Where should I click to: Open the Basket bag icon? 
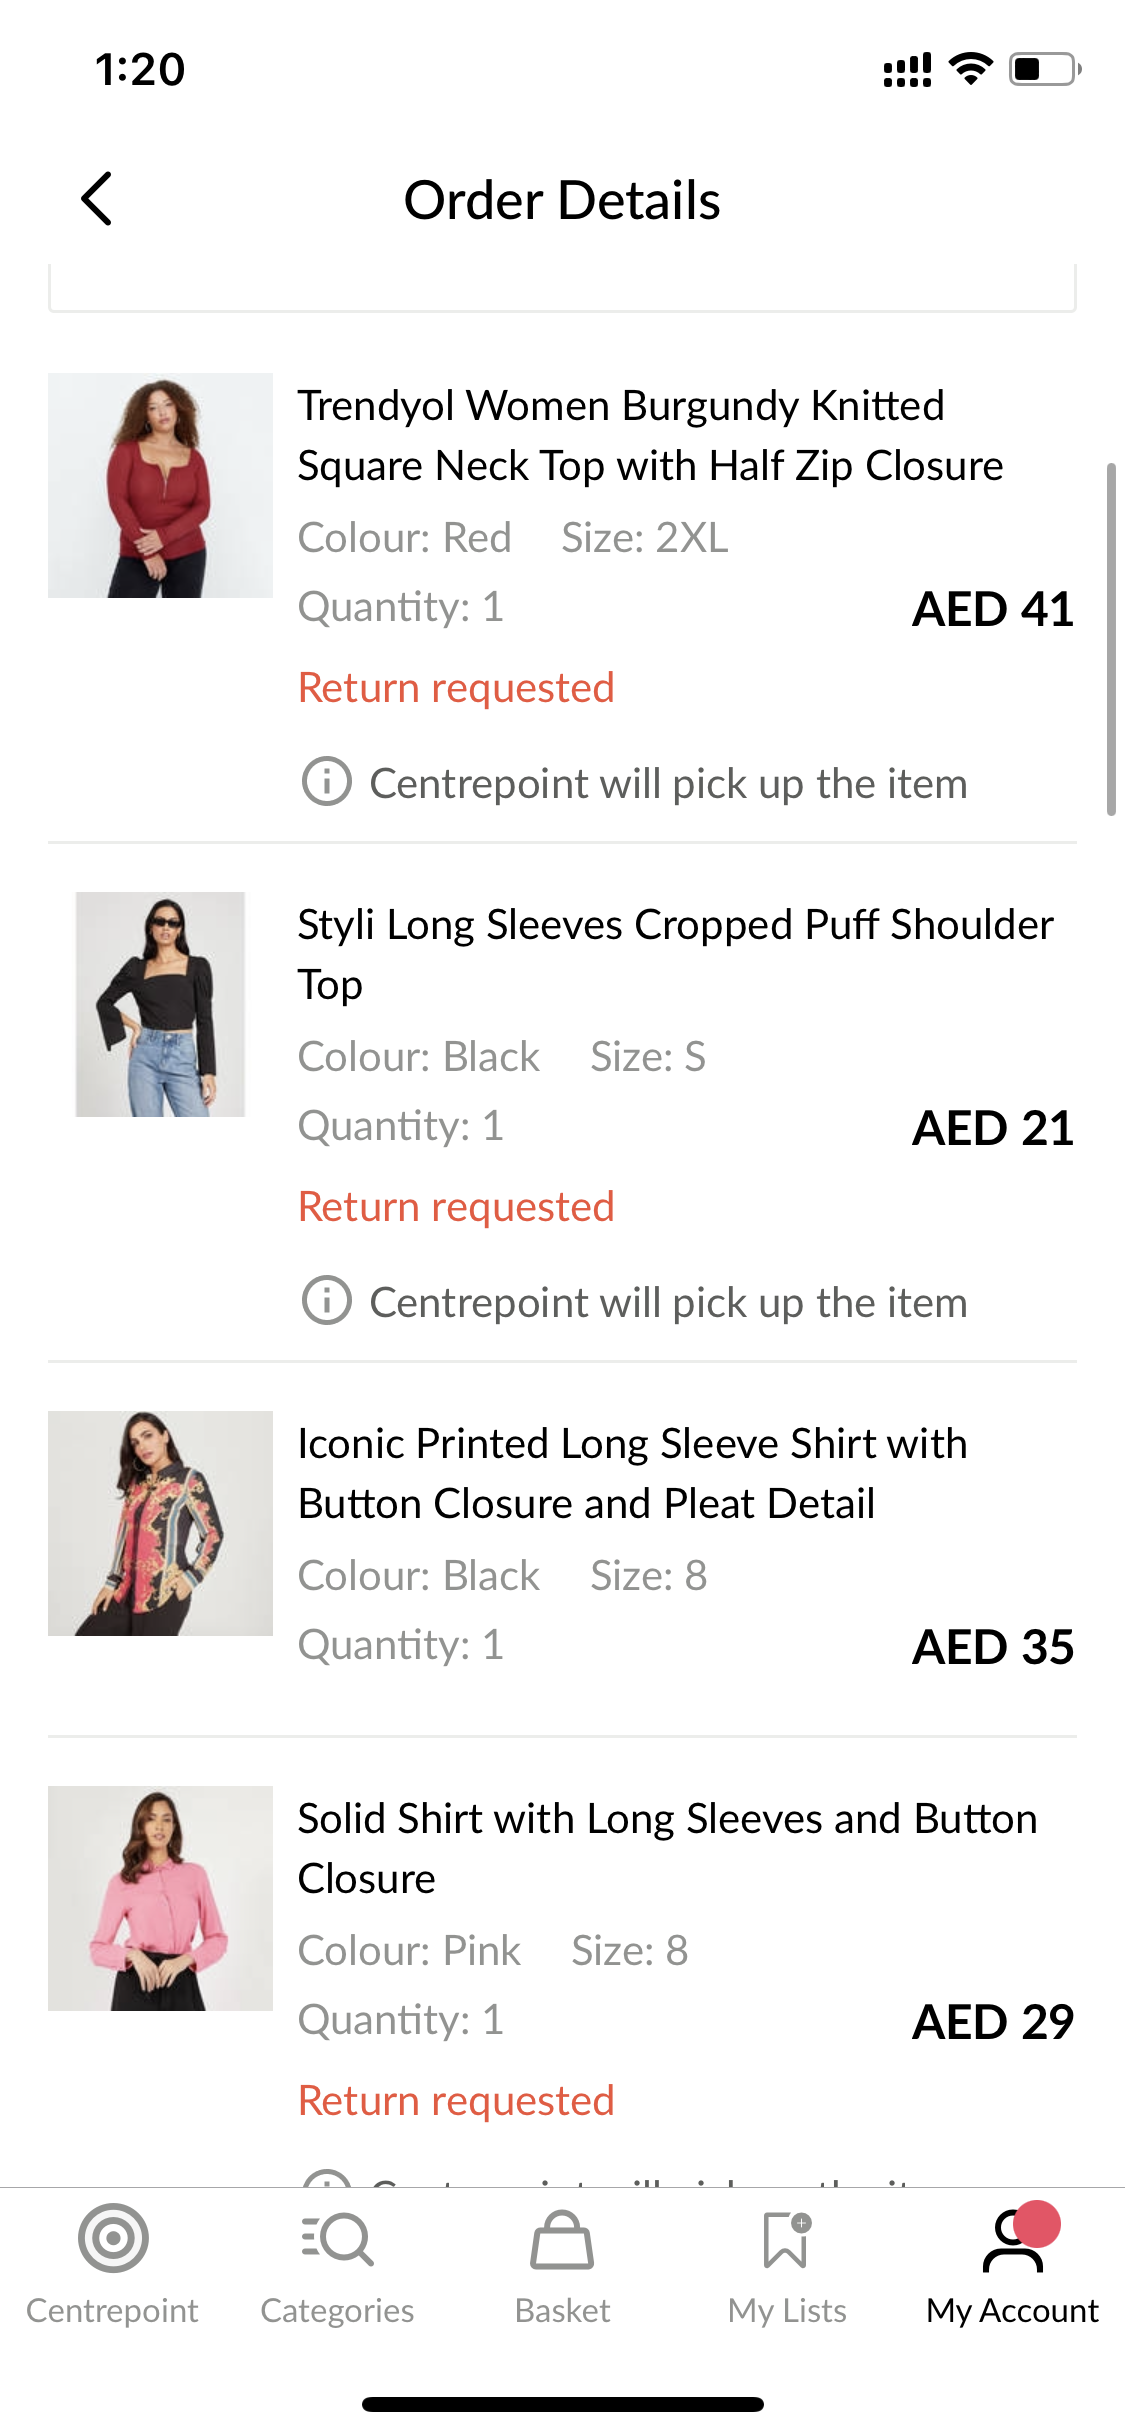[562, 2240]
